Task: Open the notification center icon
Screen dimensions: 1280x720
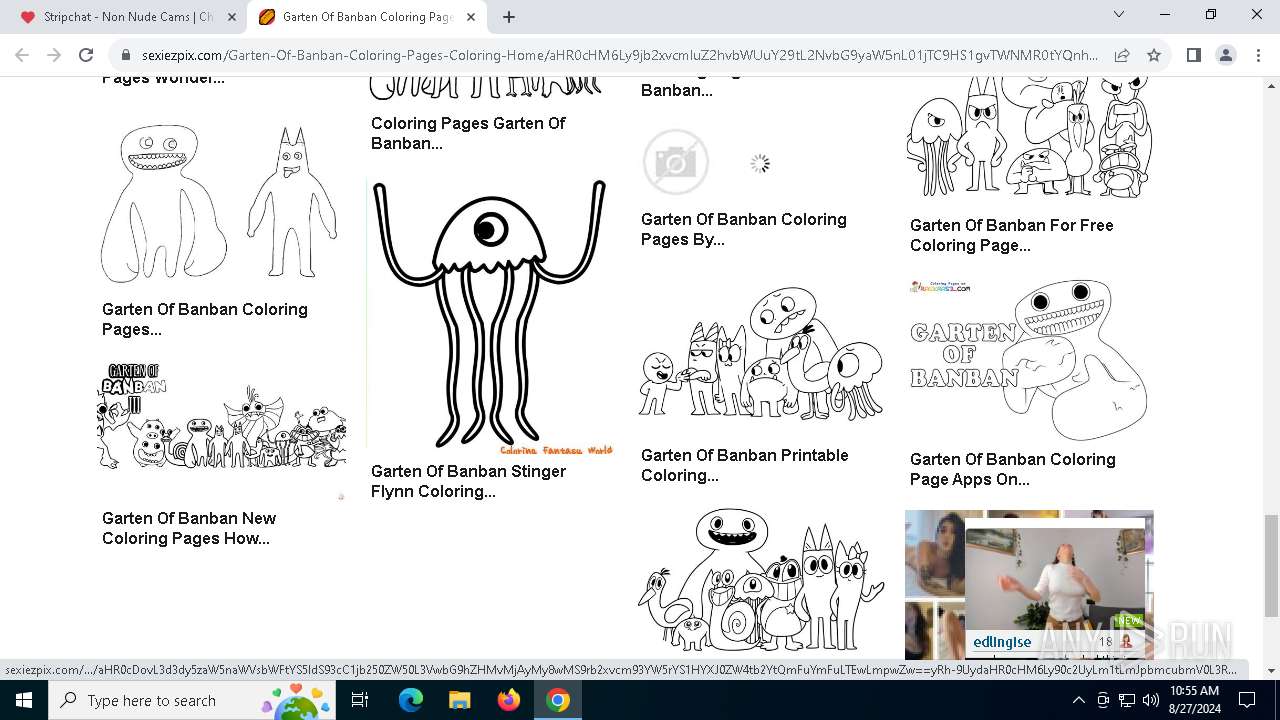Action: pyautogui.click(x=1247, y=700)
